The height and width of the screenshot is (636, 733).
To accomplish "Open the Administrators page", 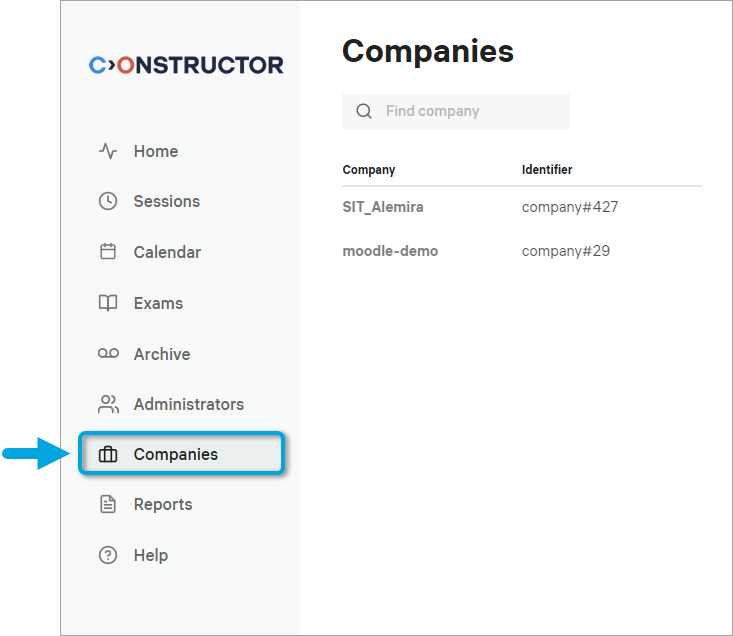I will pyautogui.click(x=188, y=404).
